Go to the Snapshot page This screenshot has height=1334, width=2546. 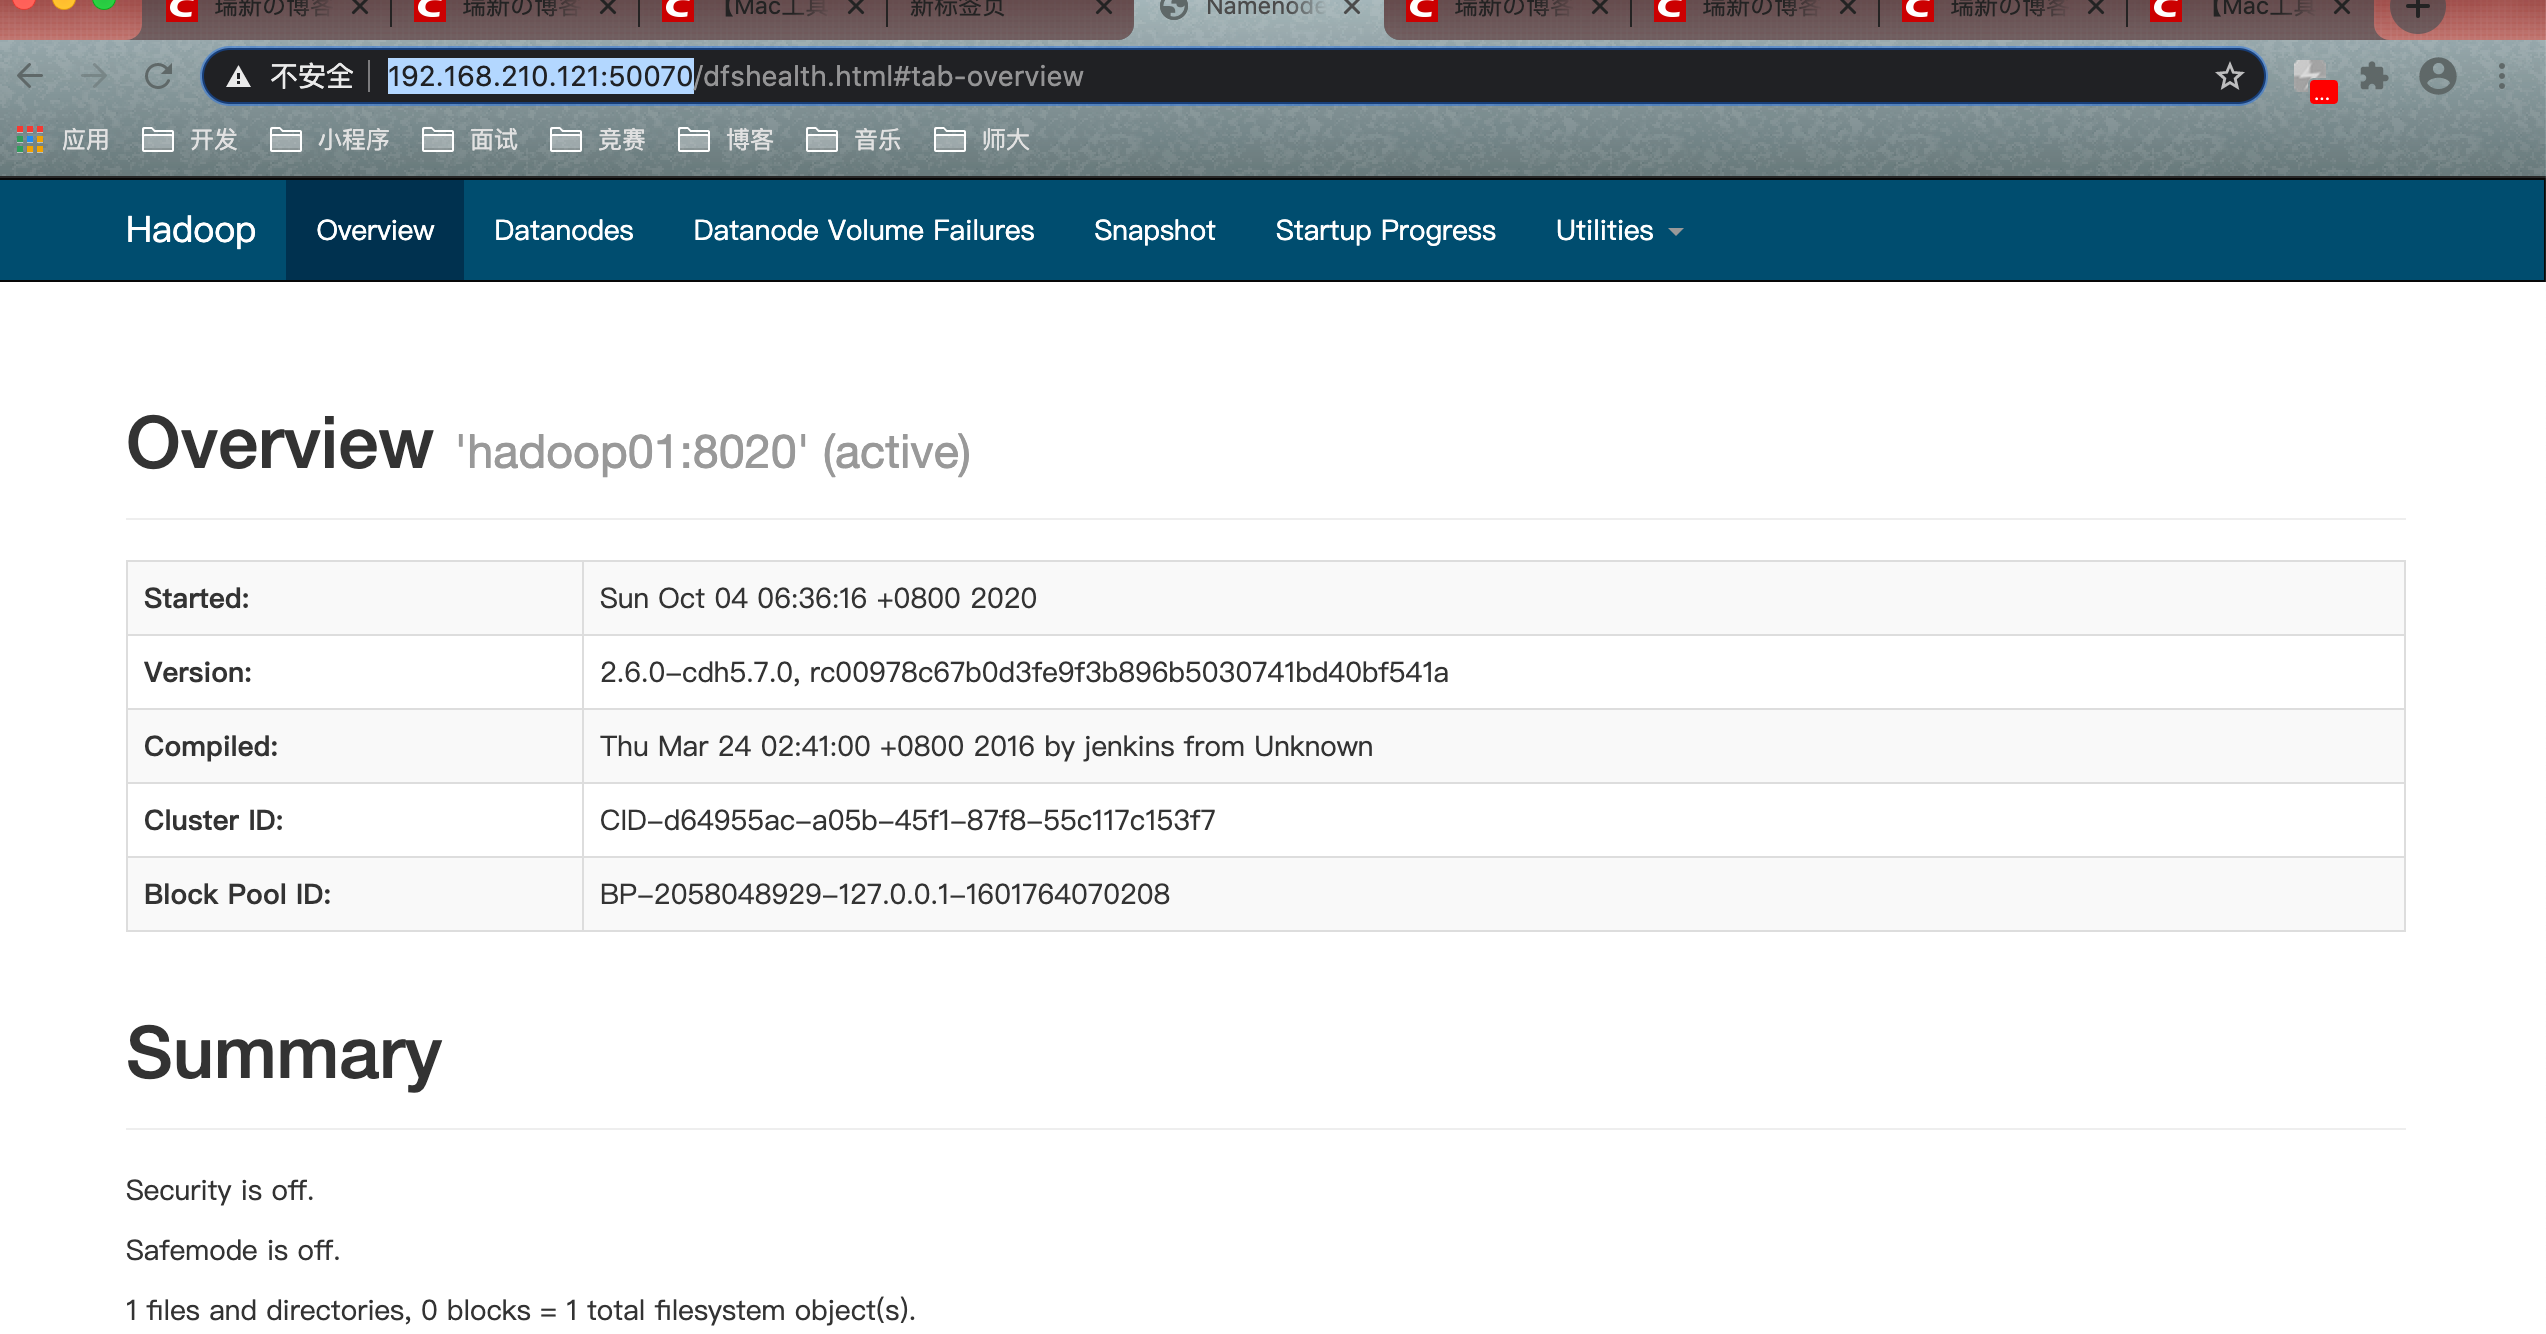(x=1154, y=230)
